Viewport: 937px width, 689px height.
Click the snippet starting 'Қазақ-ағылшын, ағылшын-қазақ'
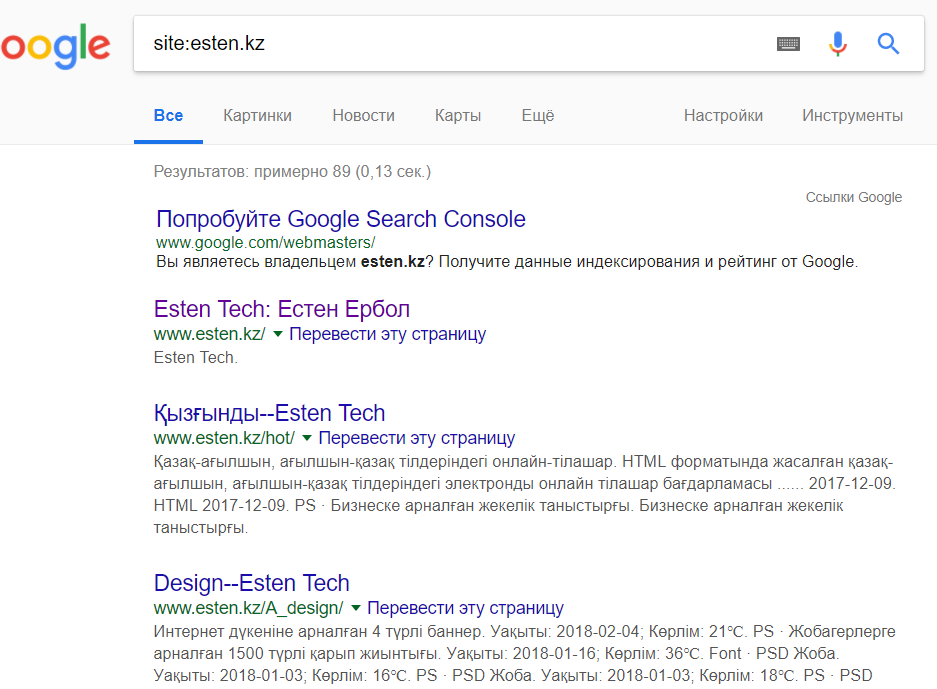click(524, 495)
